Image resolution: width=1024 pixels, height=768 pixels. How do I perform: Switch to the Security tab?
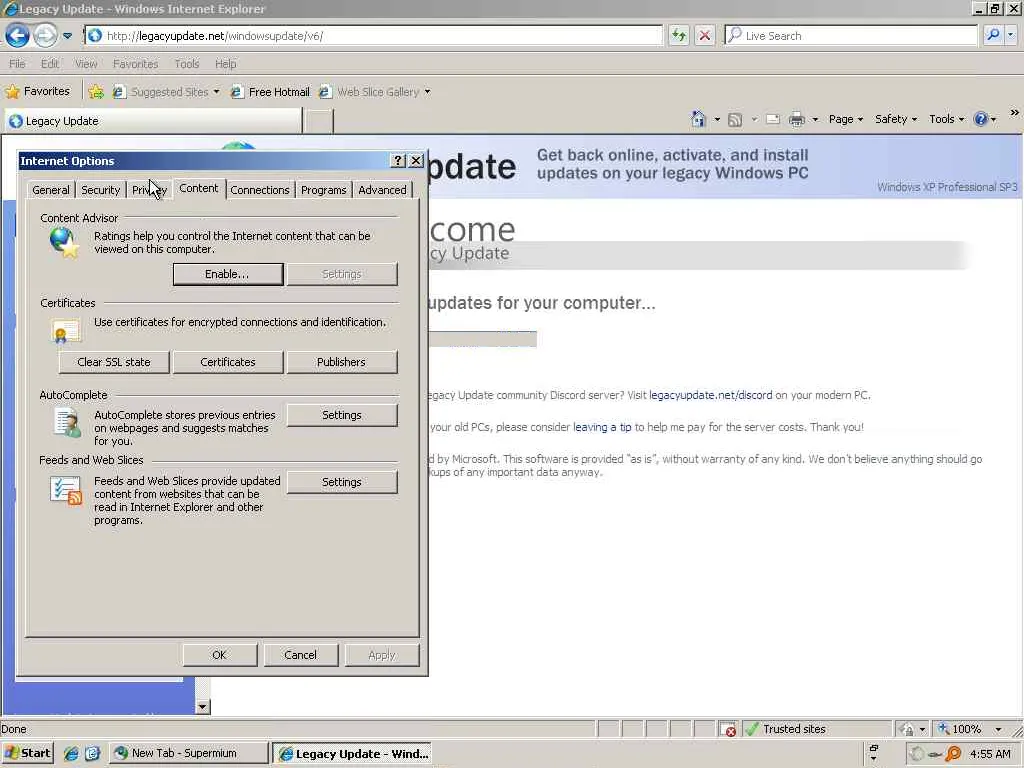coord(101,190)
